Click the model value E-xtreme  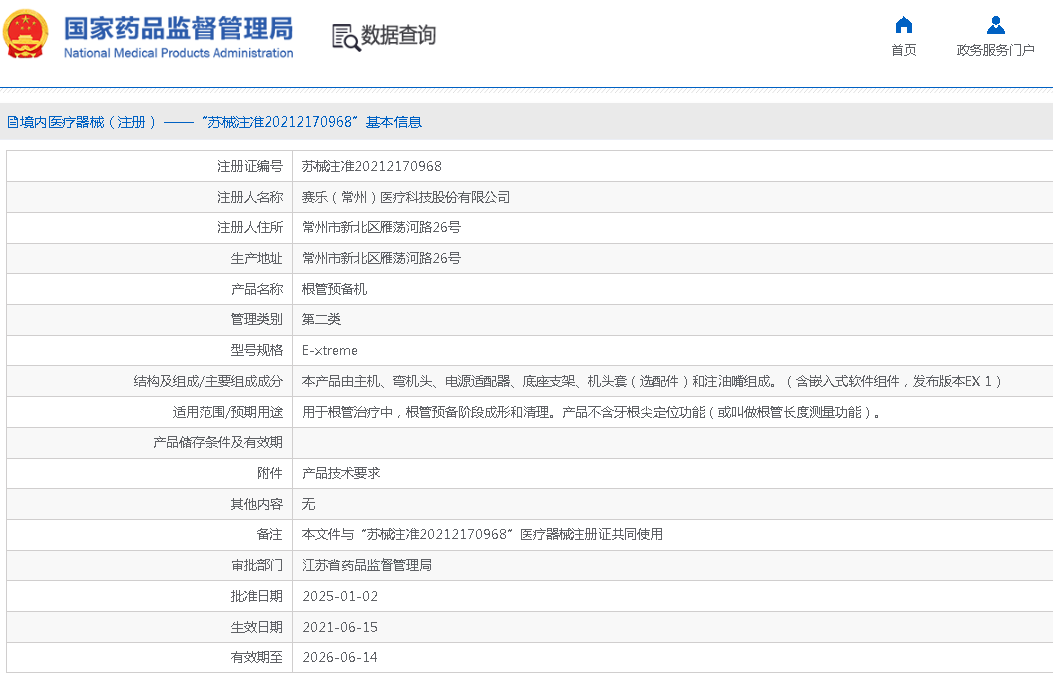(x=329, y=351)
